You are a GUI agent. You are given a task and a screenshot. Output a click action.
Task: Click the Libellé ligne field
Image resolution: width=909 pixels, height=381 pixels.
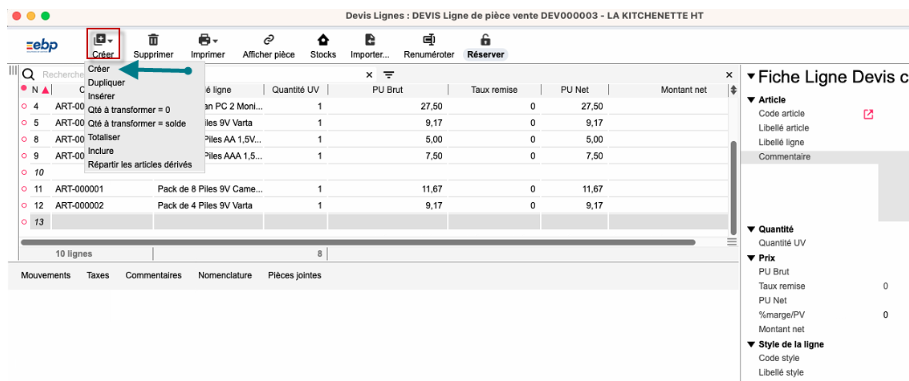coord(780,142)
